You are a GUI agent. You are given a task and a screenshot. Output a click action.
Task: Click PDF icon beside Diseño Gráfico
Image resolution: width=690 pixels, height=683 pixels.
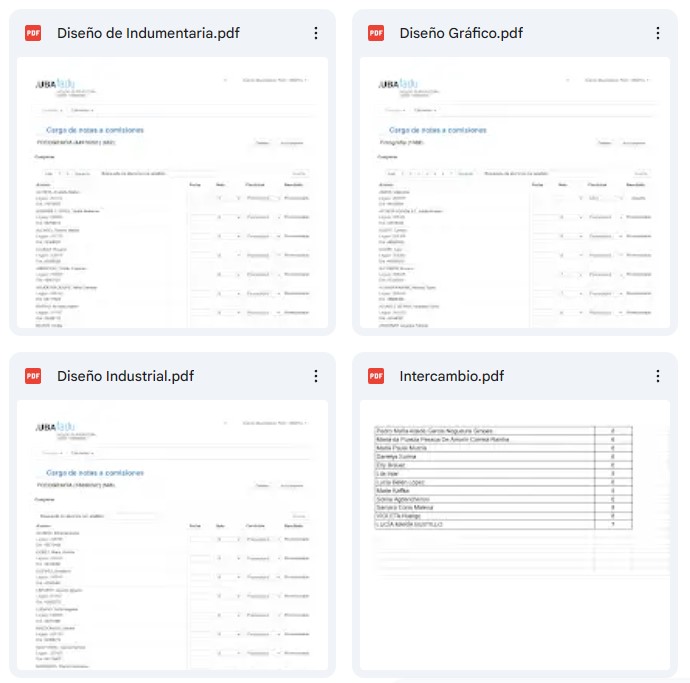coord(376,33)
